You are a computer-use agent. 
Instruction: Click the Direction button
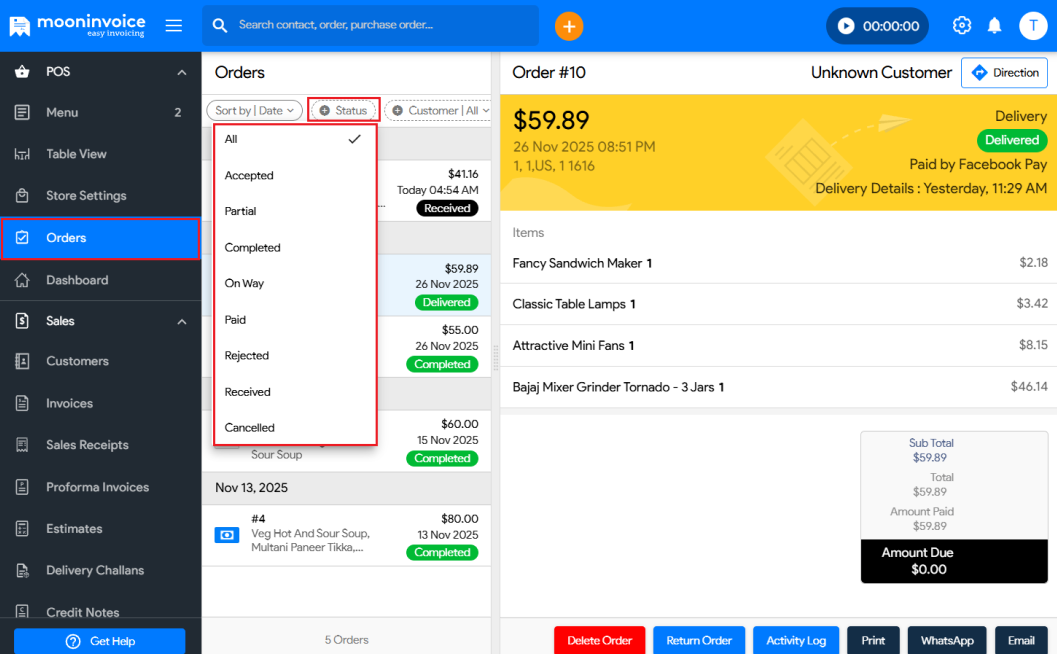point(1004,73)
